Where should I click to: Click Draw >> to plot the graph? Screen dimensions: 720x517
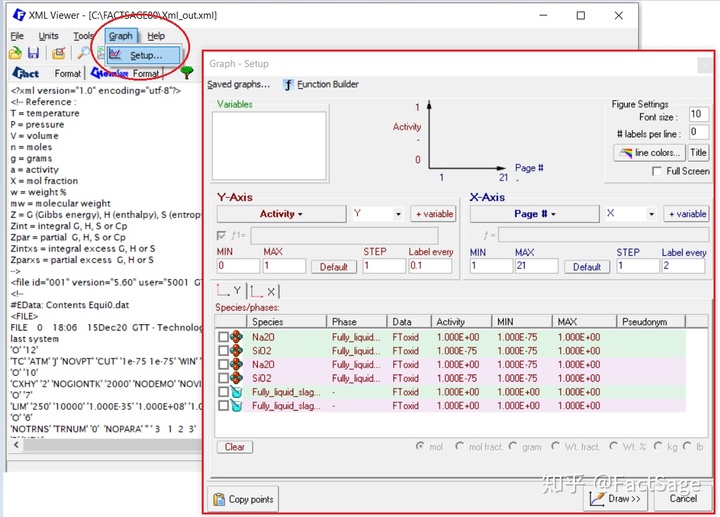[615, 499]
